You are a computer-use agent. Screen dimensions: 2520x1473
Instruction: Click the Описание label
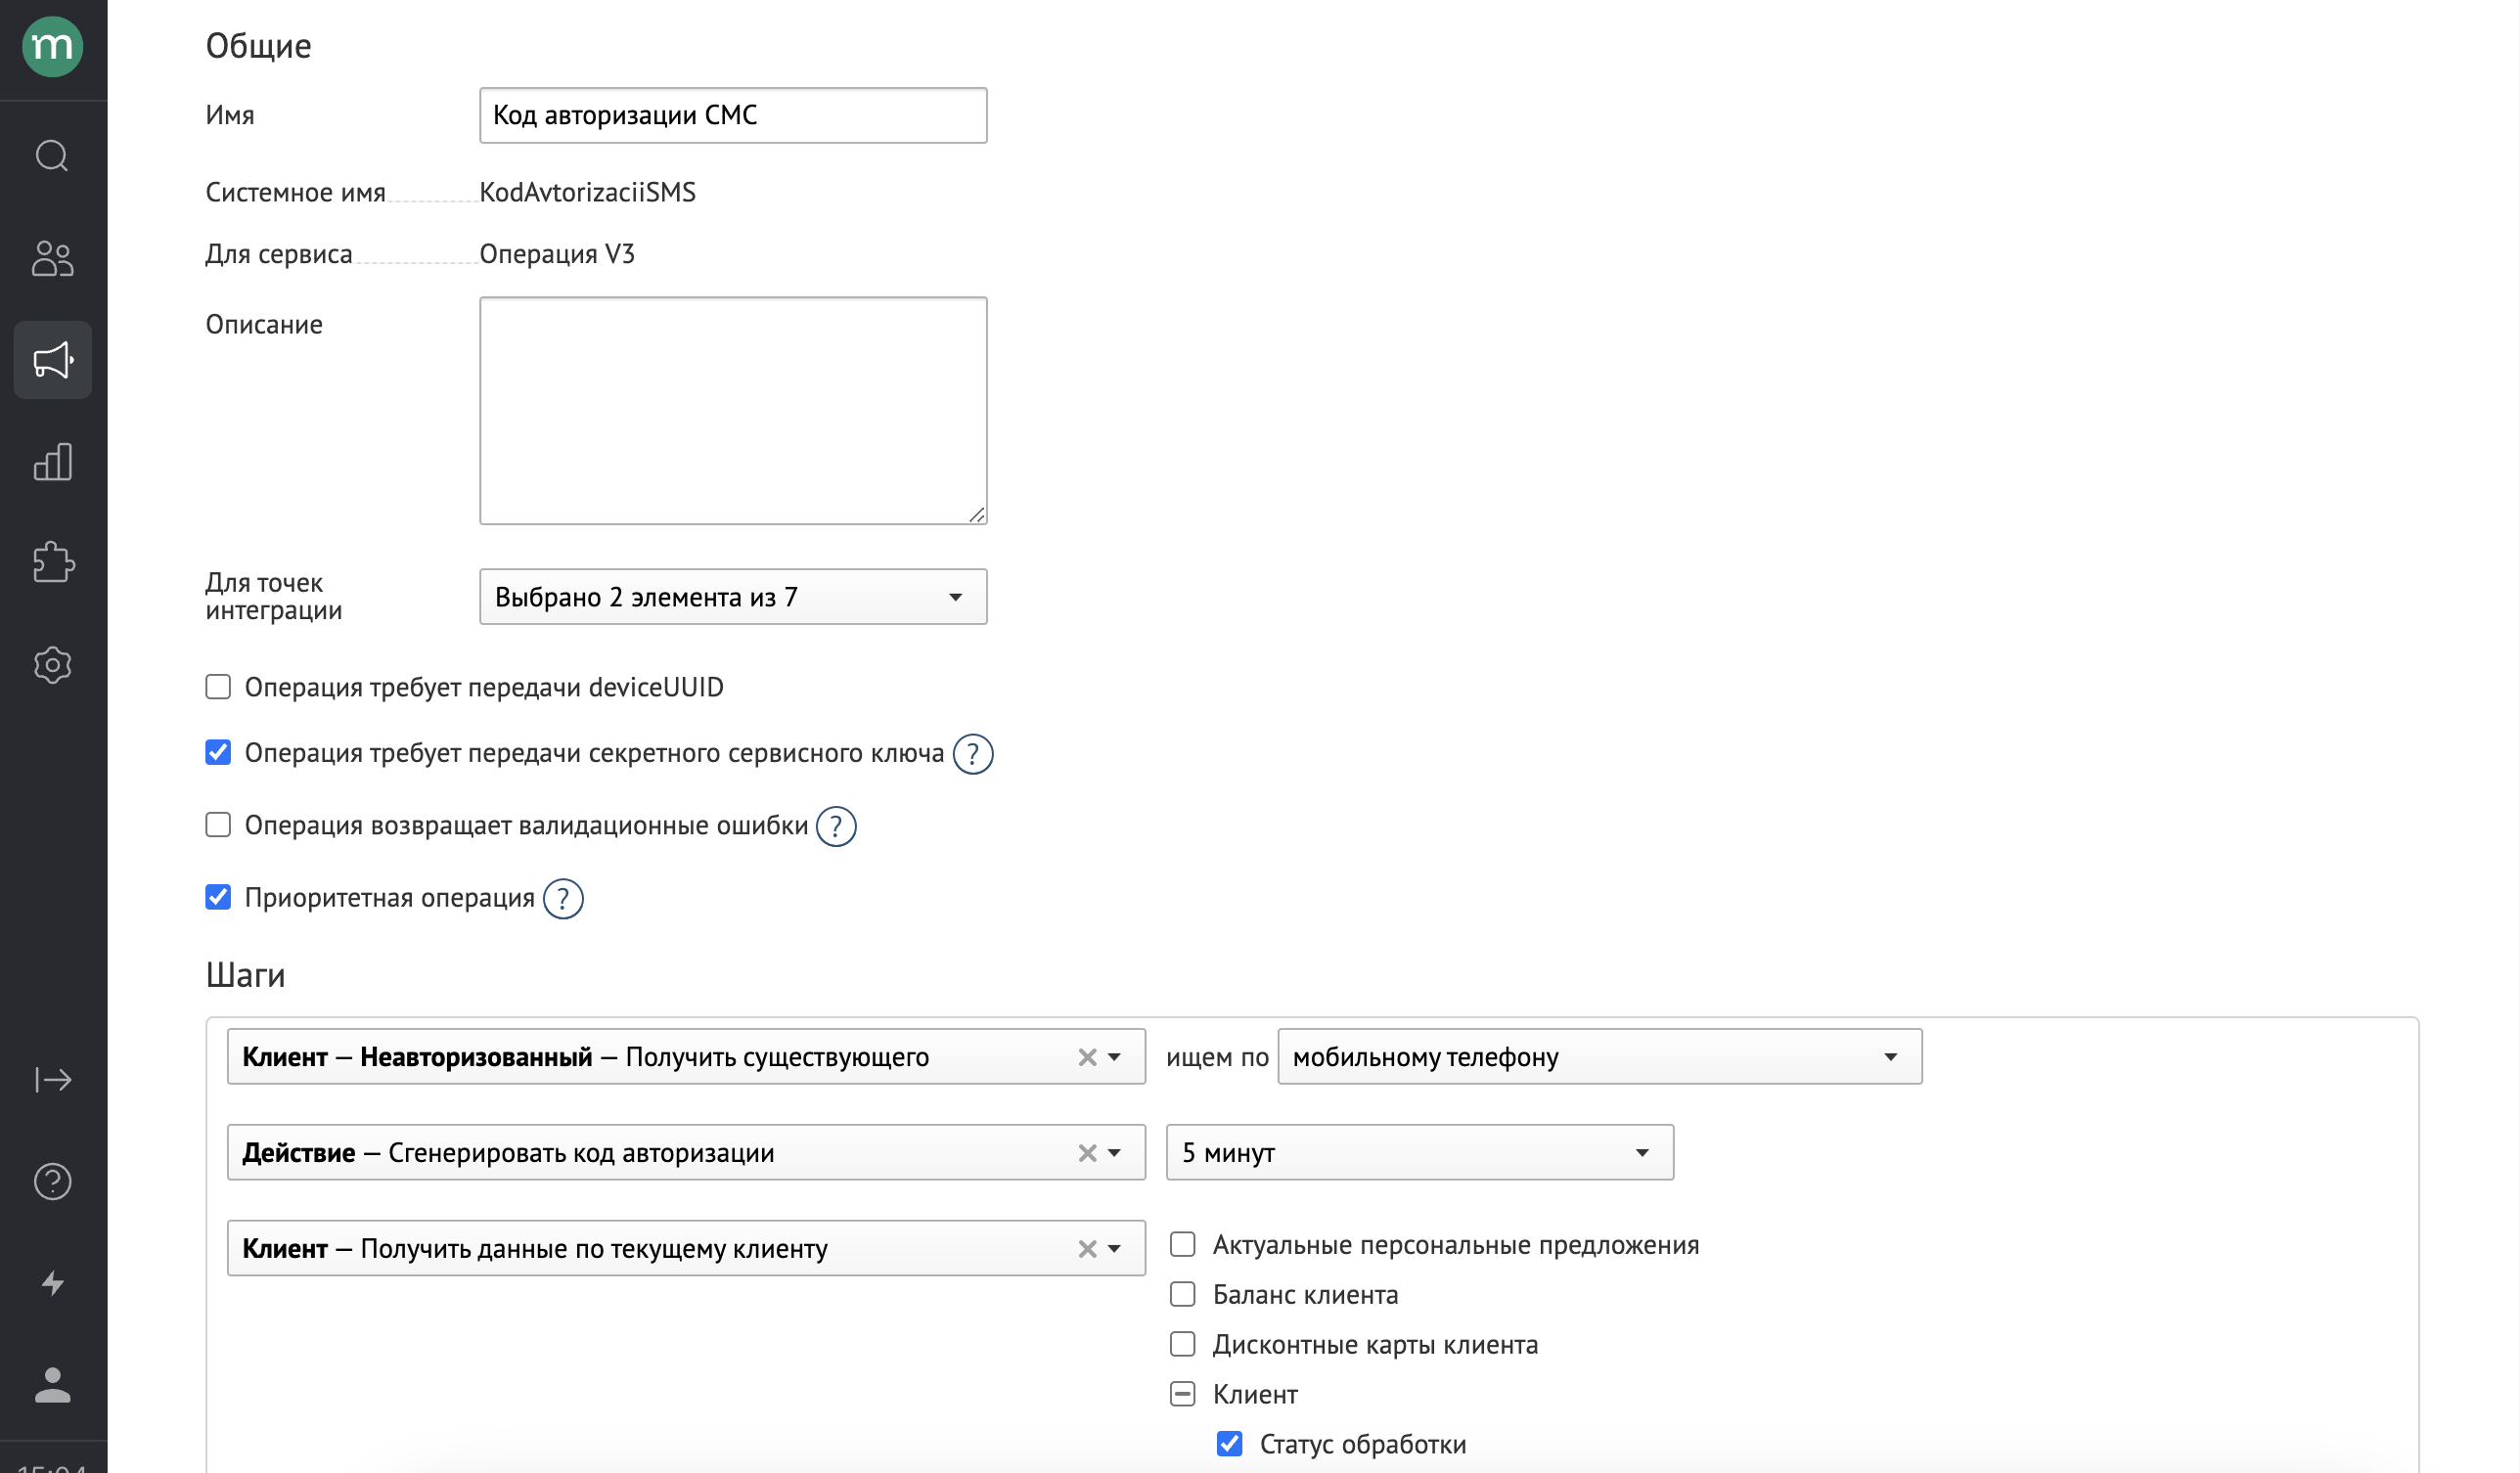tap(264, 324)
